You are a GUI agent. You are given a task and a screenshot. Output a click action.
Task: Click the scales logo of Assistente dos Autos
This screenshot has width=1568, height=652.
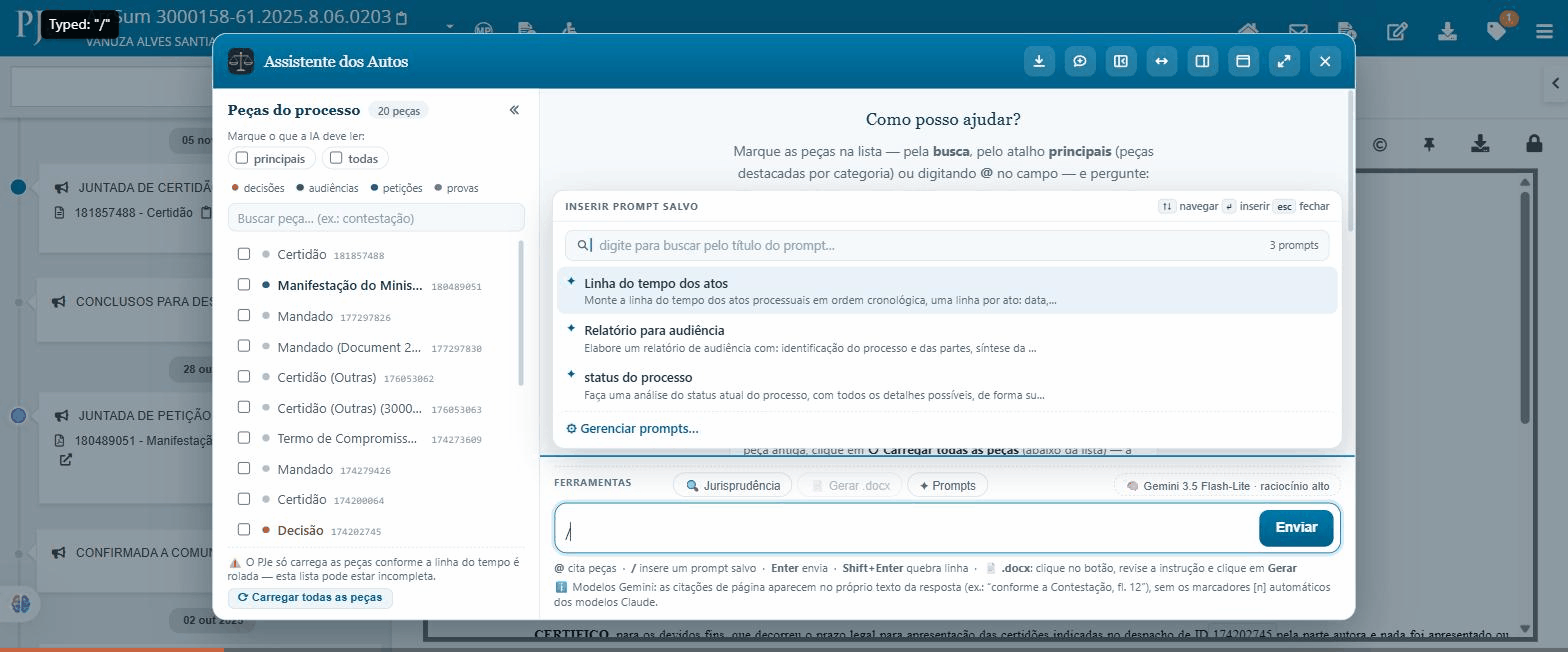(241, 61)
